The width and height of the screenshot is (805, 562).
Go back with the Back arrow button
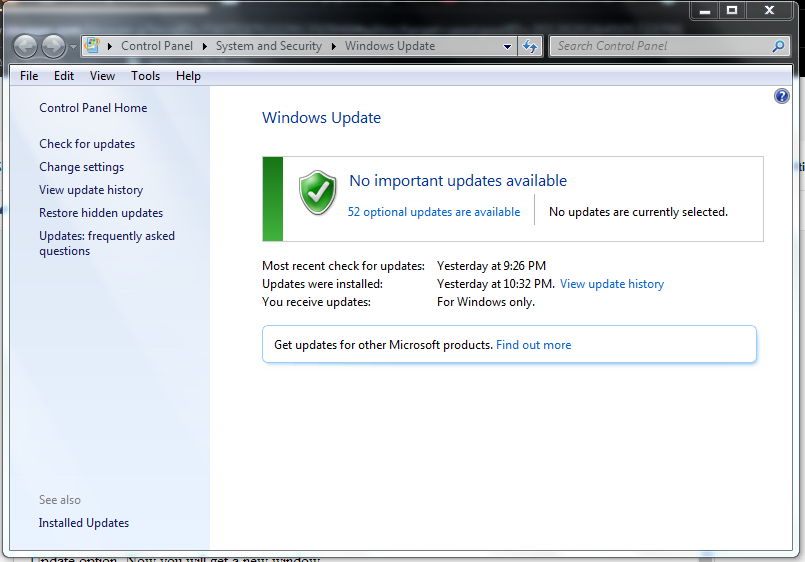pyautogui.click(x=25, y=47)
